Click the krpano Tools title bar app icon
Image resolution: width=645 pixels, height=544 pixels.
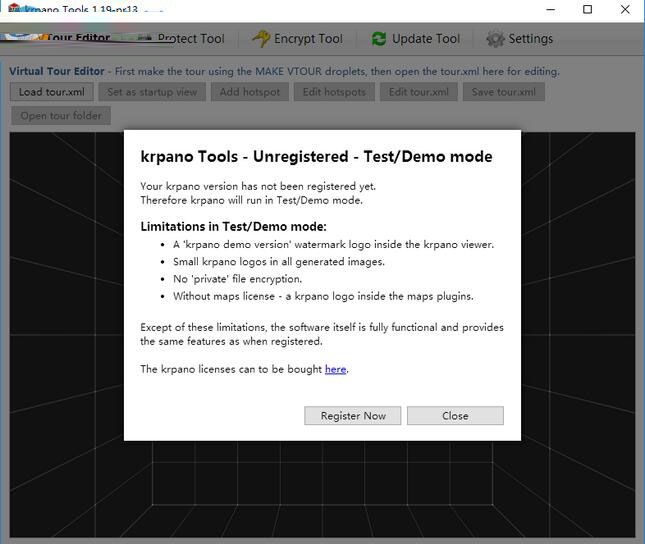pyautogui.click(x=14, y=8)
